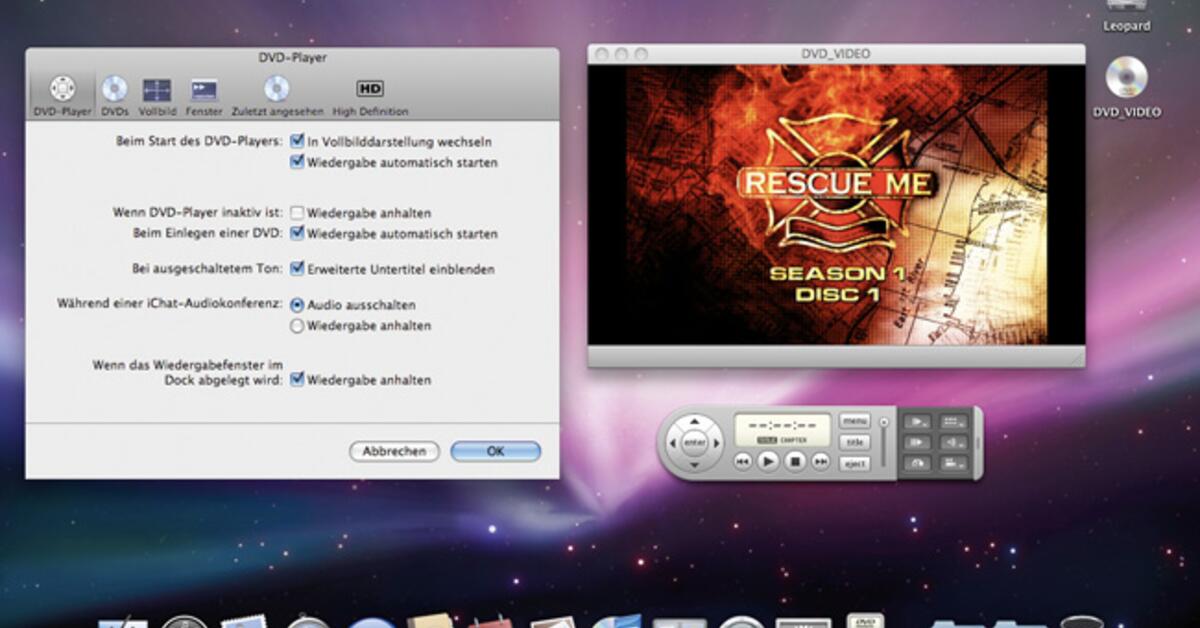The image size is (1200, 628).
Task: Enable 'Wiedergabe anhalten' when DVD-Player is inactive
Action: coord(295,213)
